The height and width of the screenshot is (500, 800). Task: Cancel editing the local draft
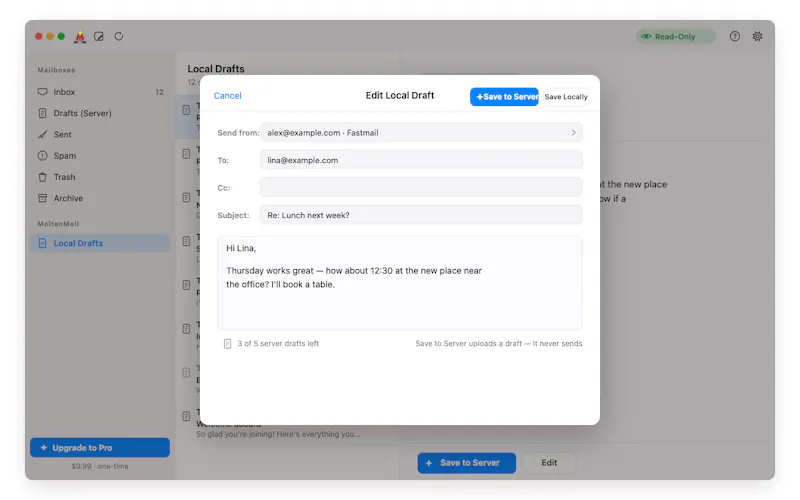click(227, 95)
